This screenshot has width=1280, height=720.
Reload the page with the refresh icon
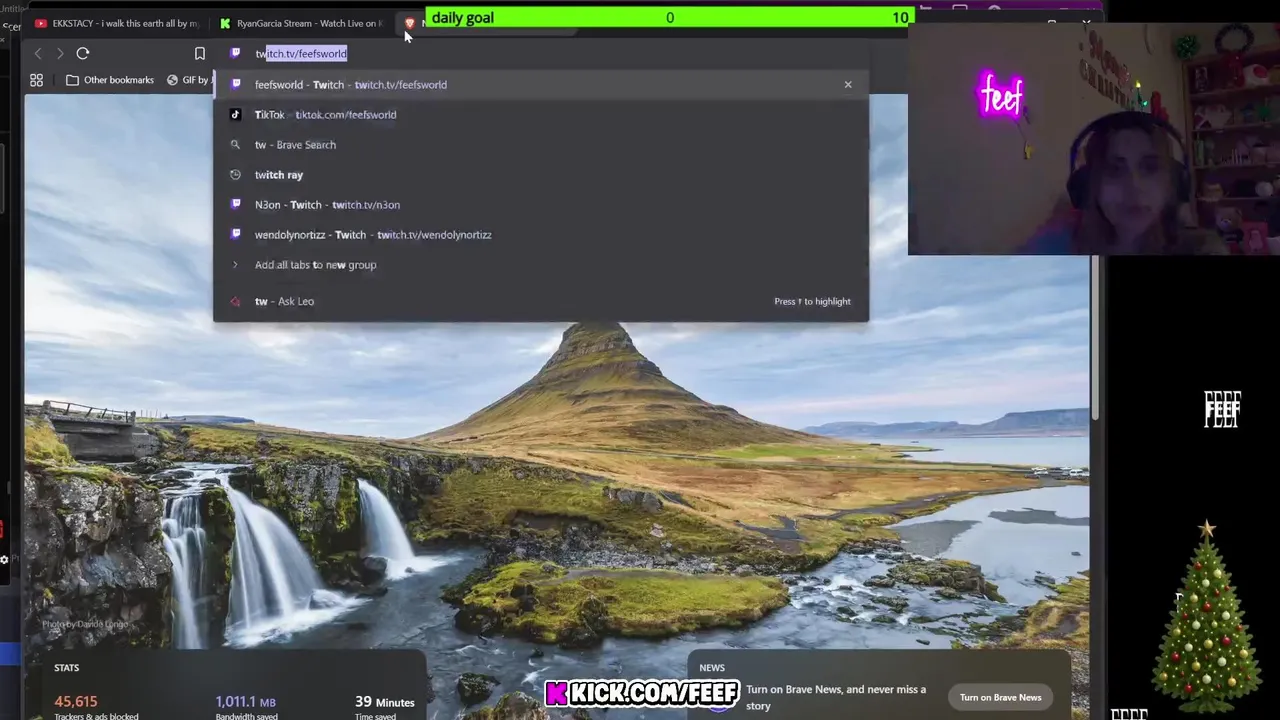point(83,53)
